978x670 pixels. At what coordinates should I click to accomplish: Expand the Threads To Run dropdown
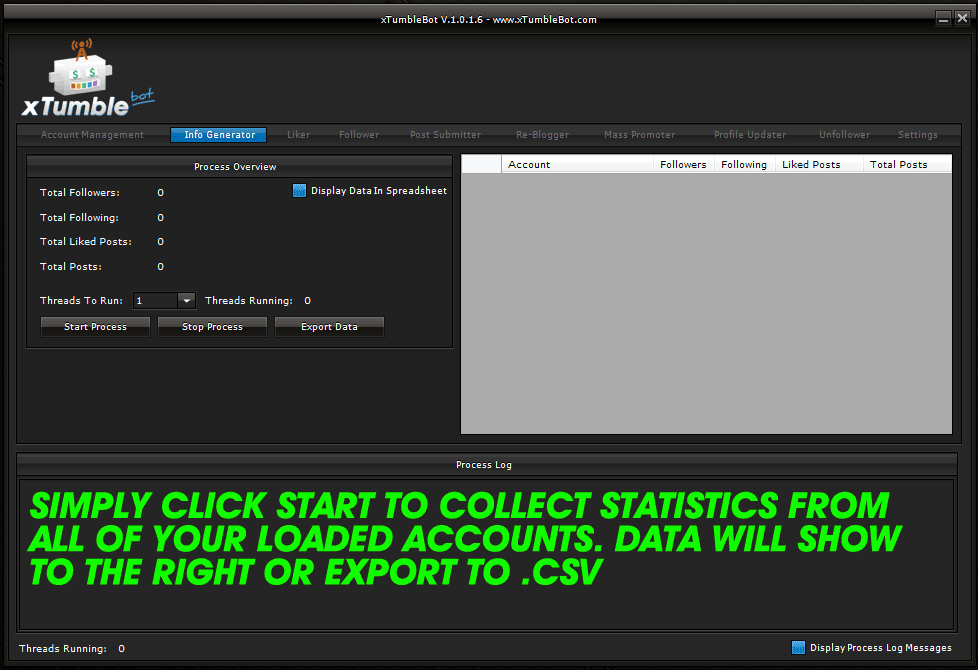(186, 301)
